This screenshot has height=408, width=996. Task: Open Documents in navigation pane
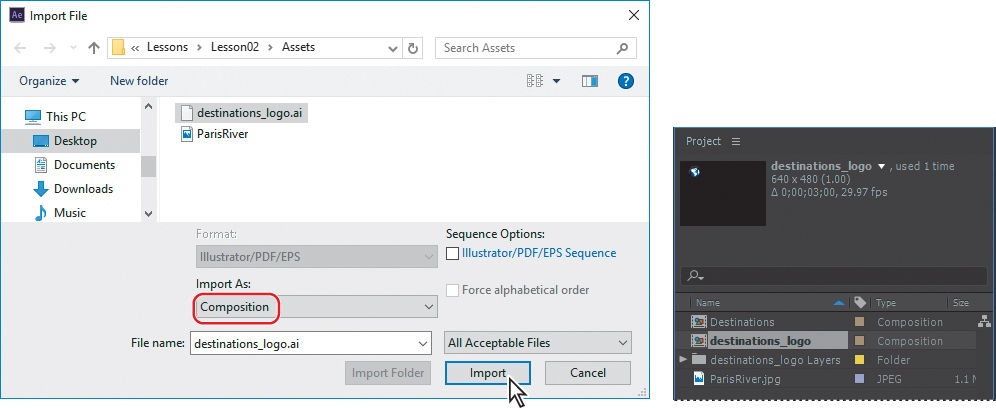pos(75,165)
